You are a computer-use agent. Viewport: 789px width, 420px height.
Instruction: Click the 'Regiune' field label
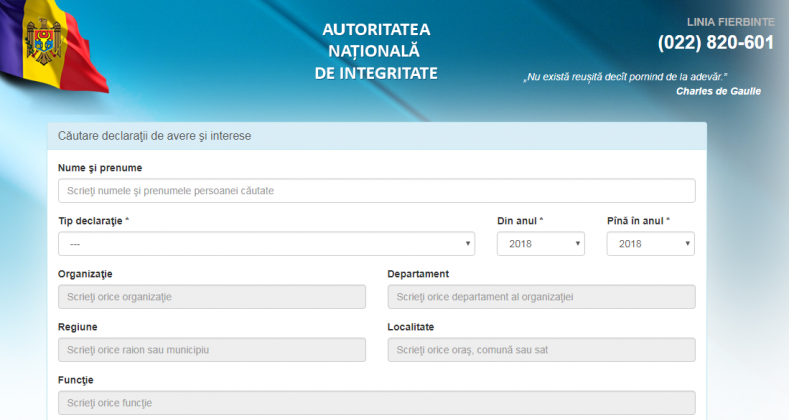(77, 327)
